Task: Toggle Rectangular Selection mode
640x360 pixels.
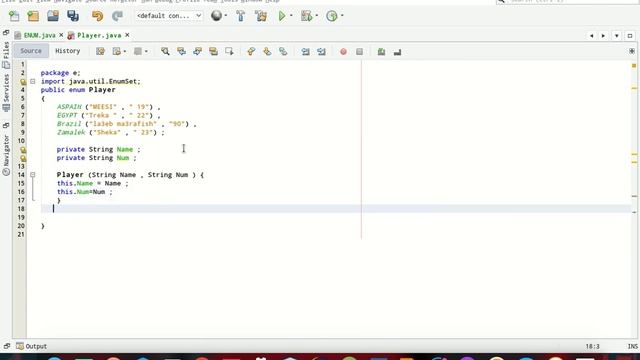Action: (x=229, y=51)
